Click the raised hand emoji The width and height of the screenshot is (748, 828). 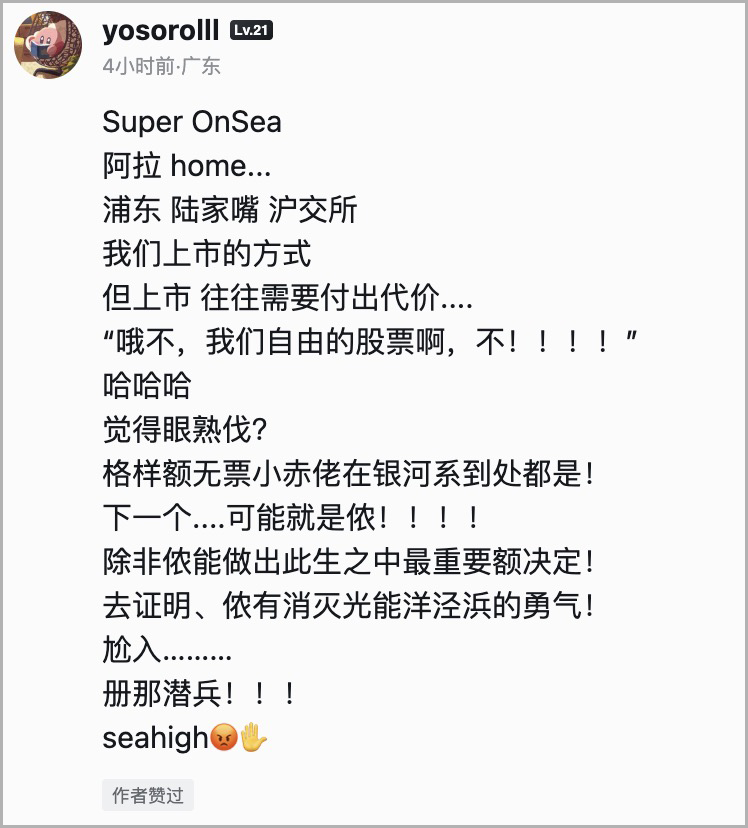click(254, 740)
